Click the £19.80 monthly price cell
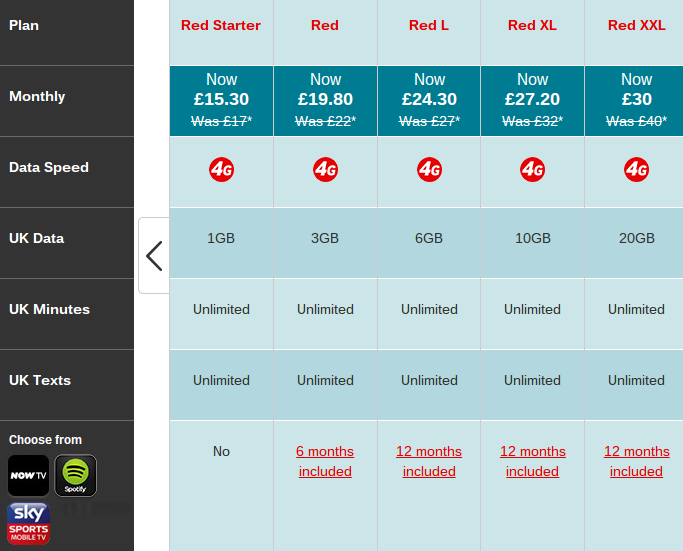Screen dimensions: 683x551 tap(325, 101)
